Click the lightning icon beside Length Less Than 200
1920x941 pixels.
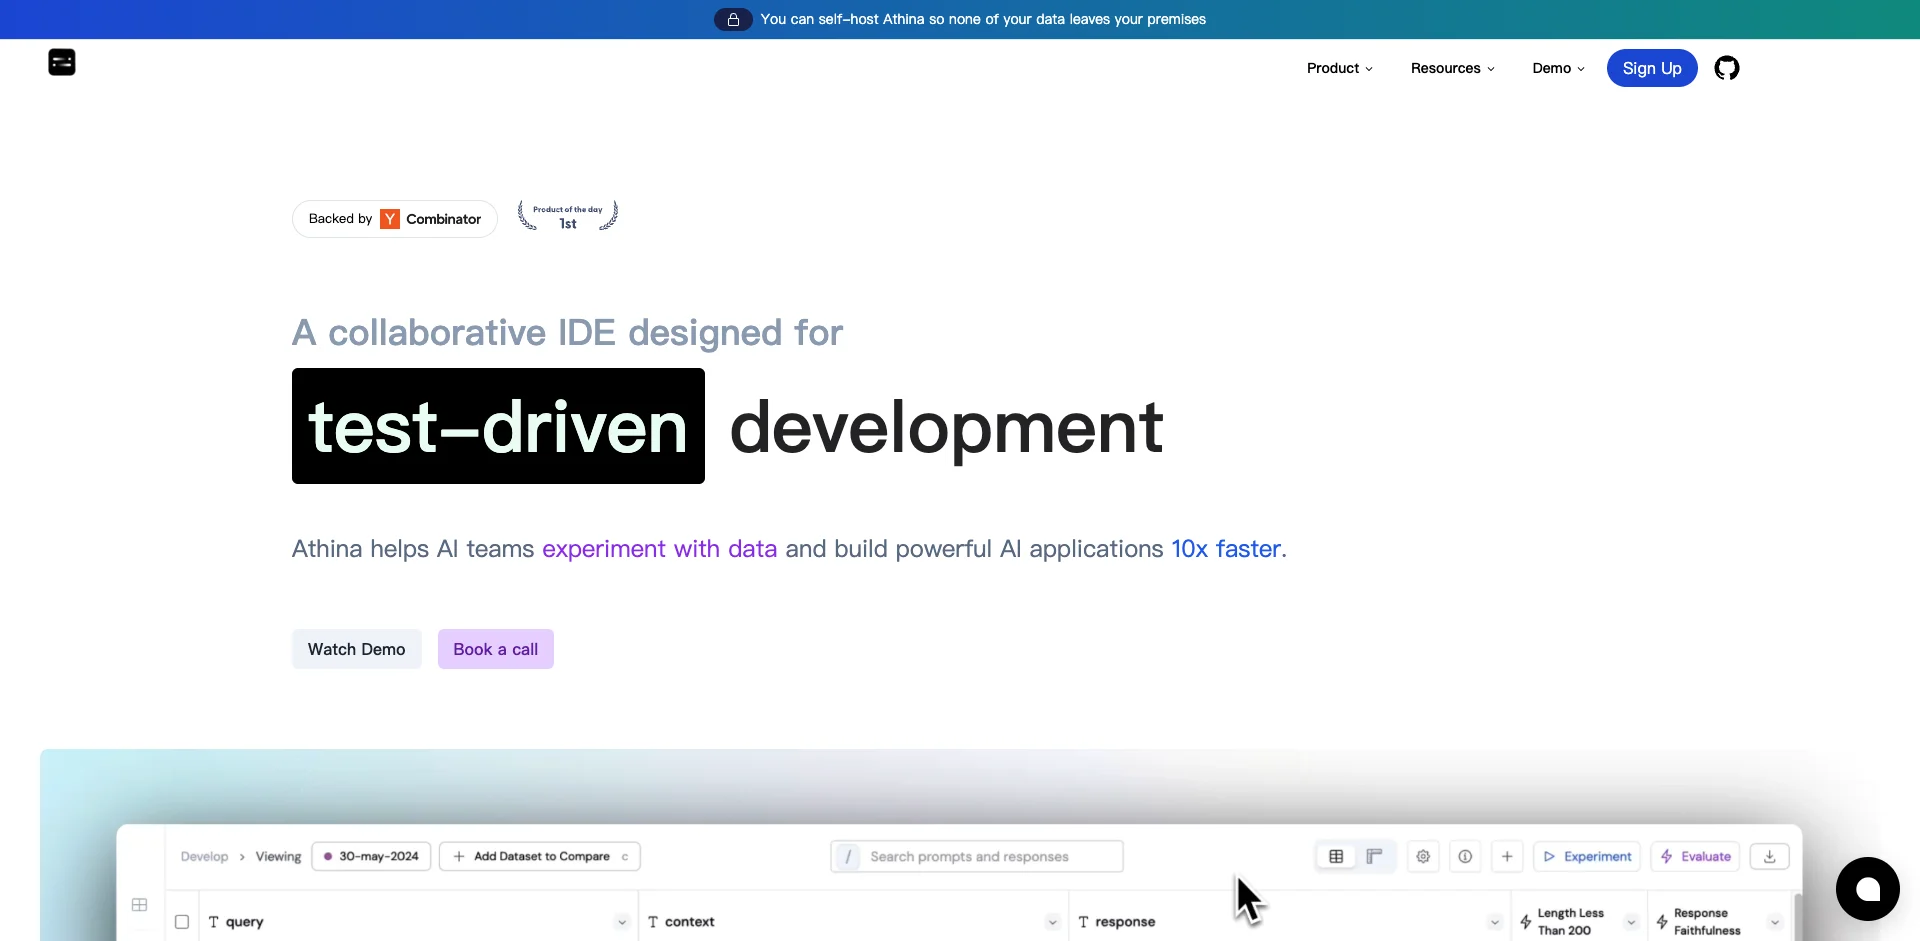(x=1525, y=922)
